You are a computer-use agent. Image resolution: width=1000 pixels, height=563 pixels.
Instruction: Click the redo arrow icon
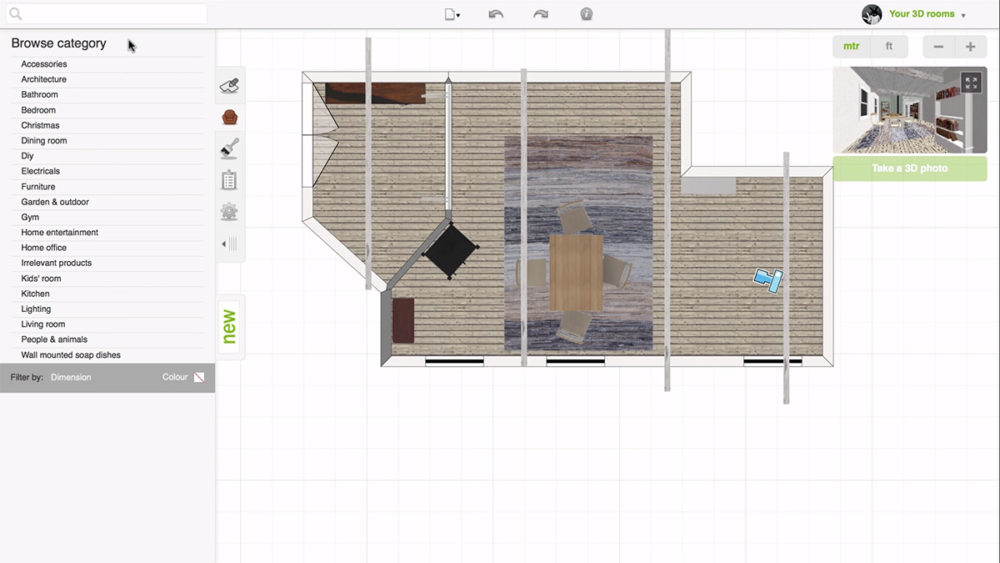541,14
